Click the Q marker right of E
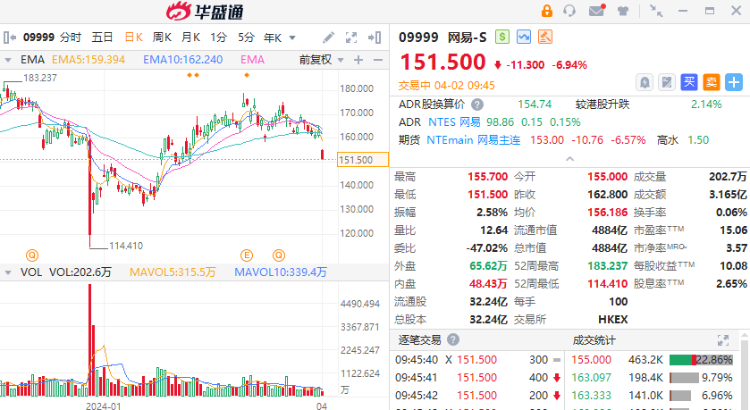Image resolution: width=750 pixels, height=410 pixels. point(279,255)
